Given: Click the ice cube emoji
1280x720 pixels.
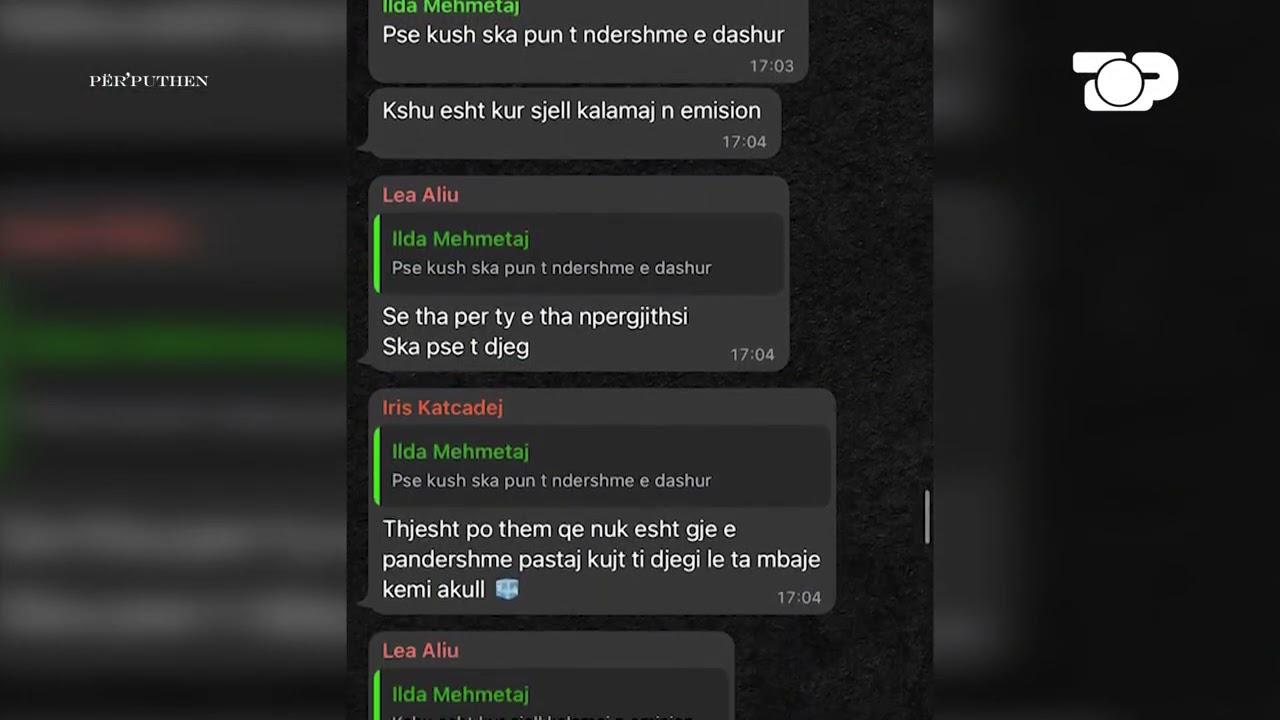Looking at the screenshot, I should [x=507, y=589].
